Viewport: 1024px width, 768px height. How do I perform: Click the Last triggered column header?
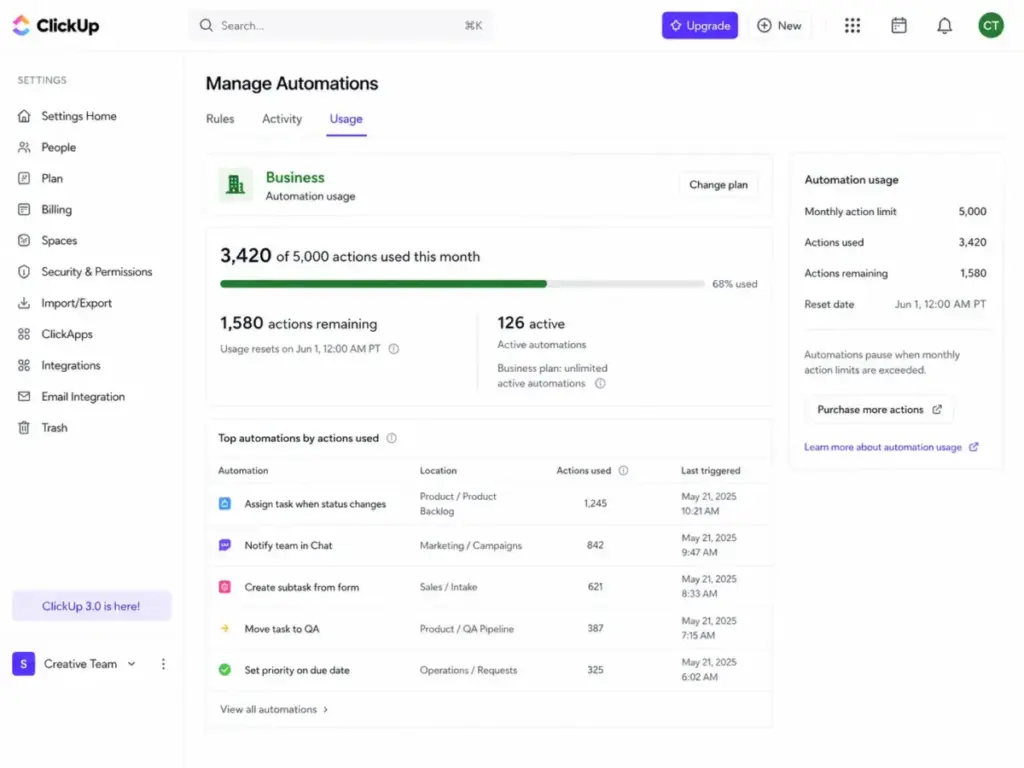711,470
